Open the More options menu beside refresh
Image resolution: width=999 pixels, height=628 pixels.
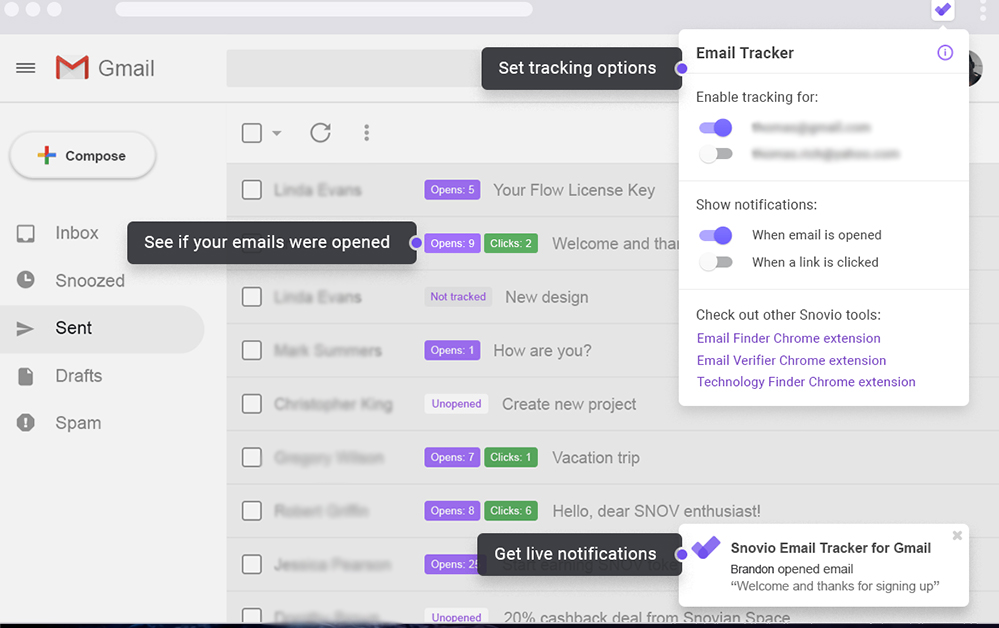click(x=366, y=132)
